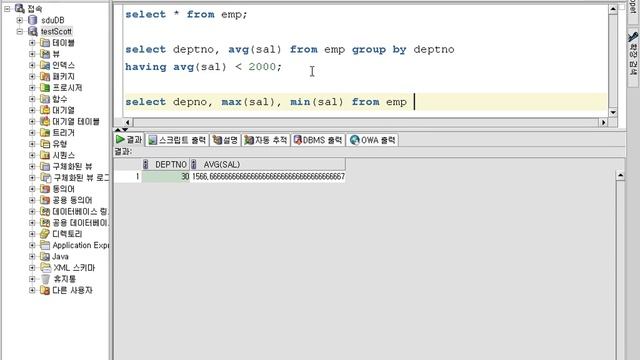Switch to the 스크립트 출력 tab
The width and height of the screenshot is (640, 360).
click(x=178, y=140)
